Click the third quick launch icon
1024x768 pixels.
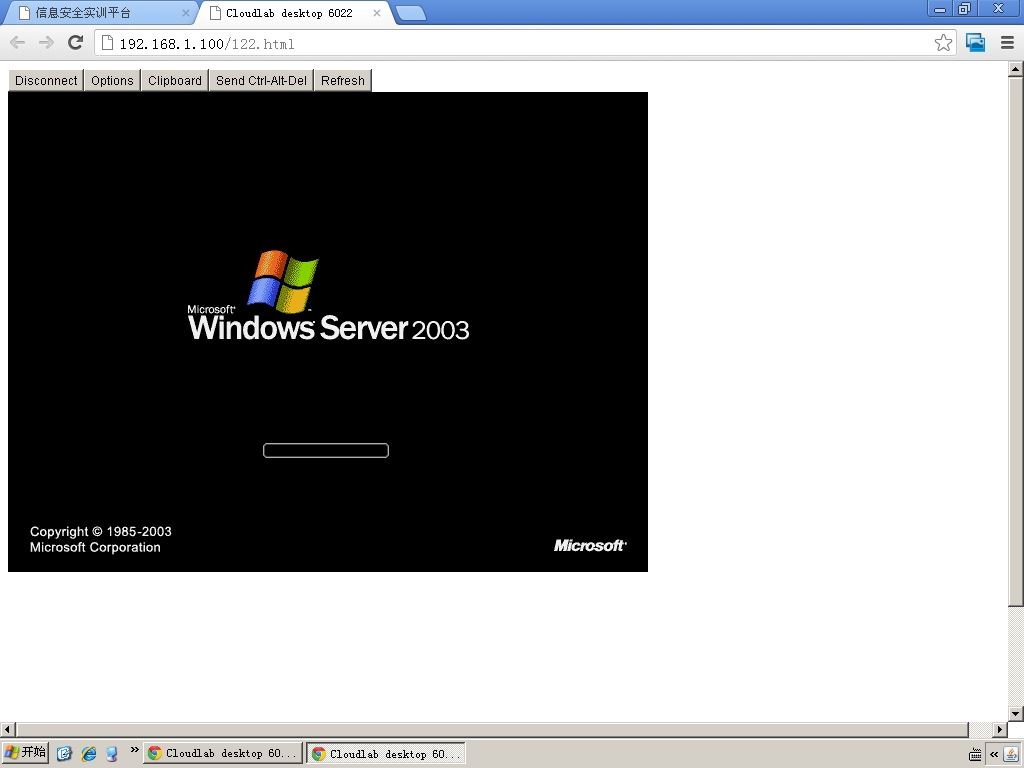pyautogui.click(x=112, y=753)
